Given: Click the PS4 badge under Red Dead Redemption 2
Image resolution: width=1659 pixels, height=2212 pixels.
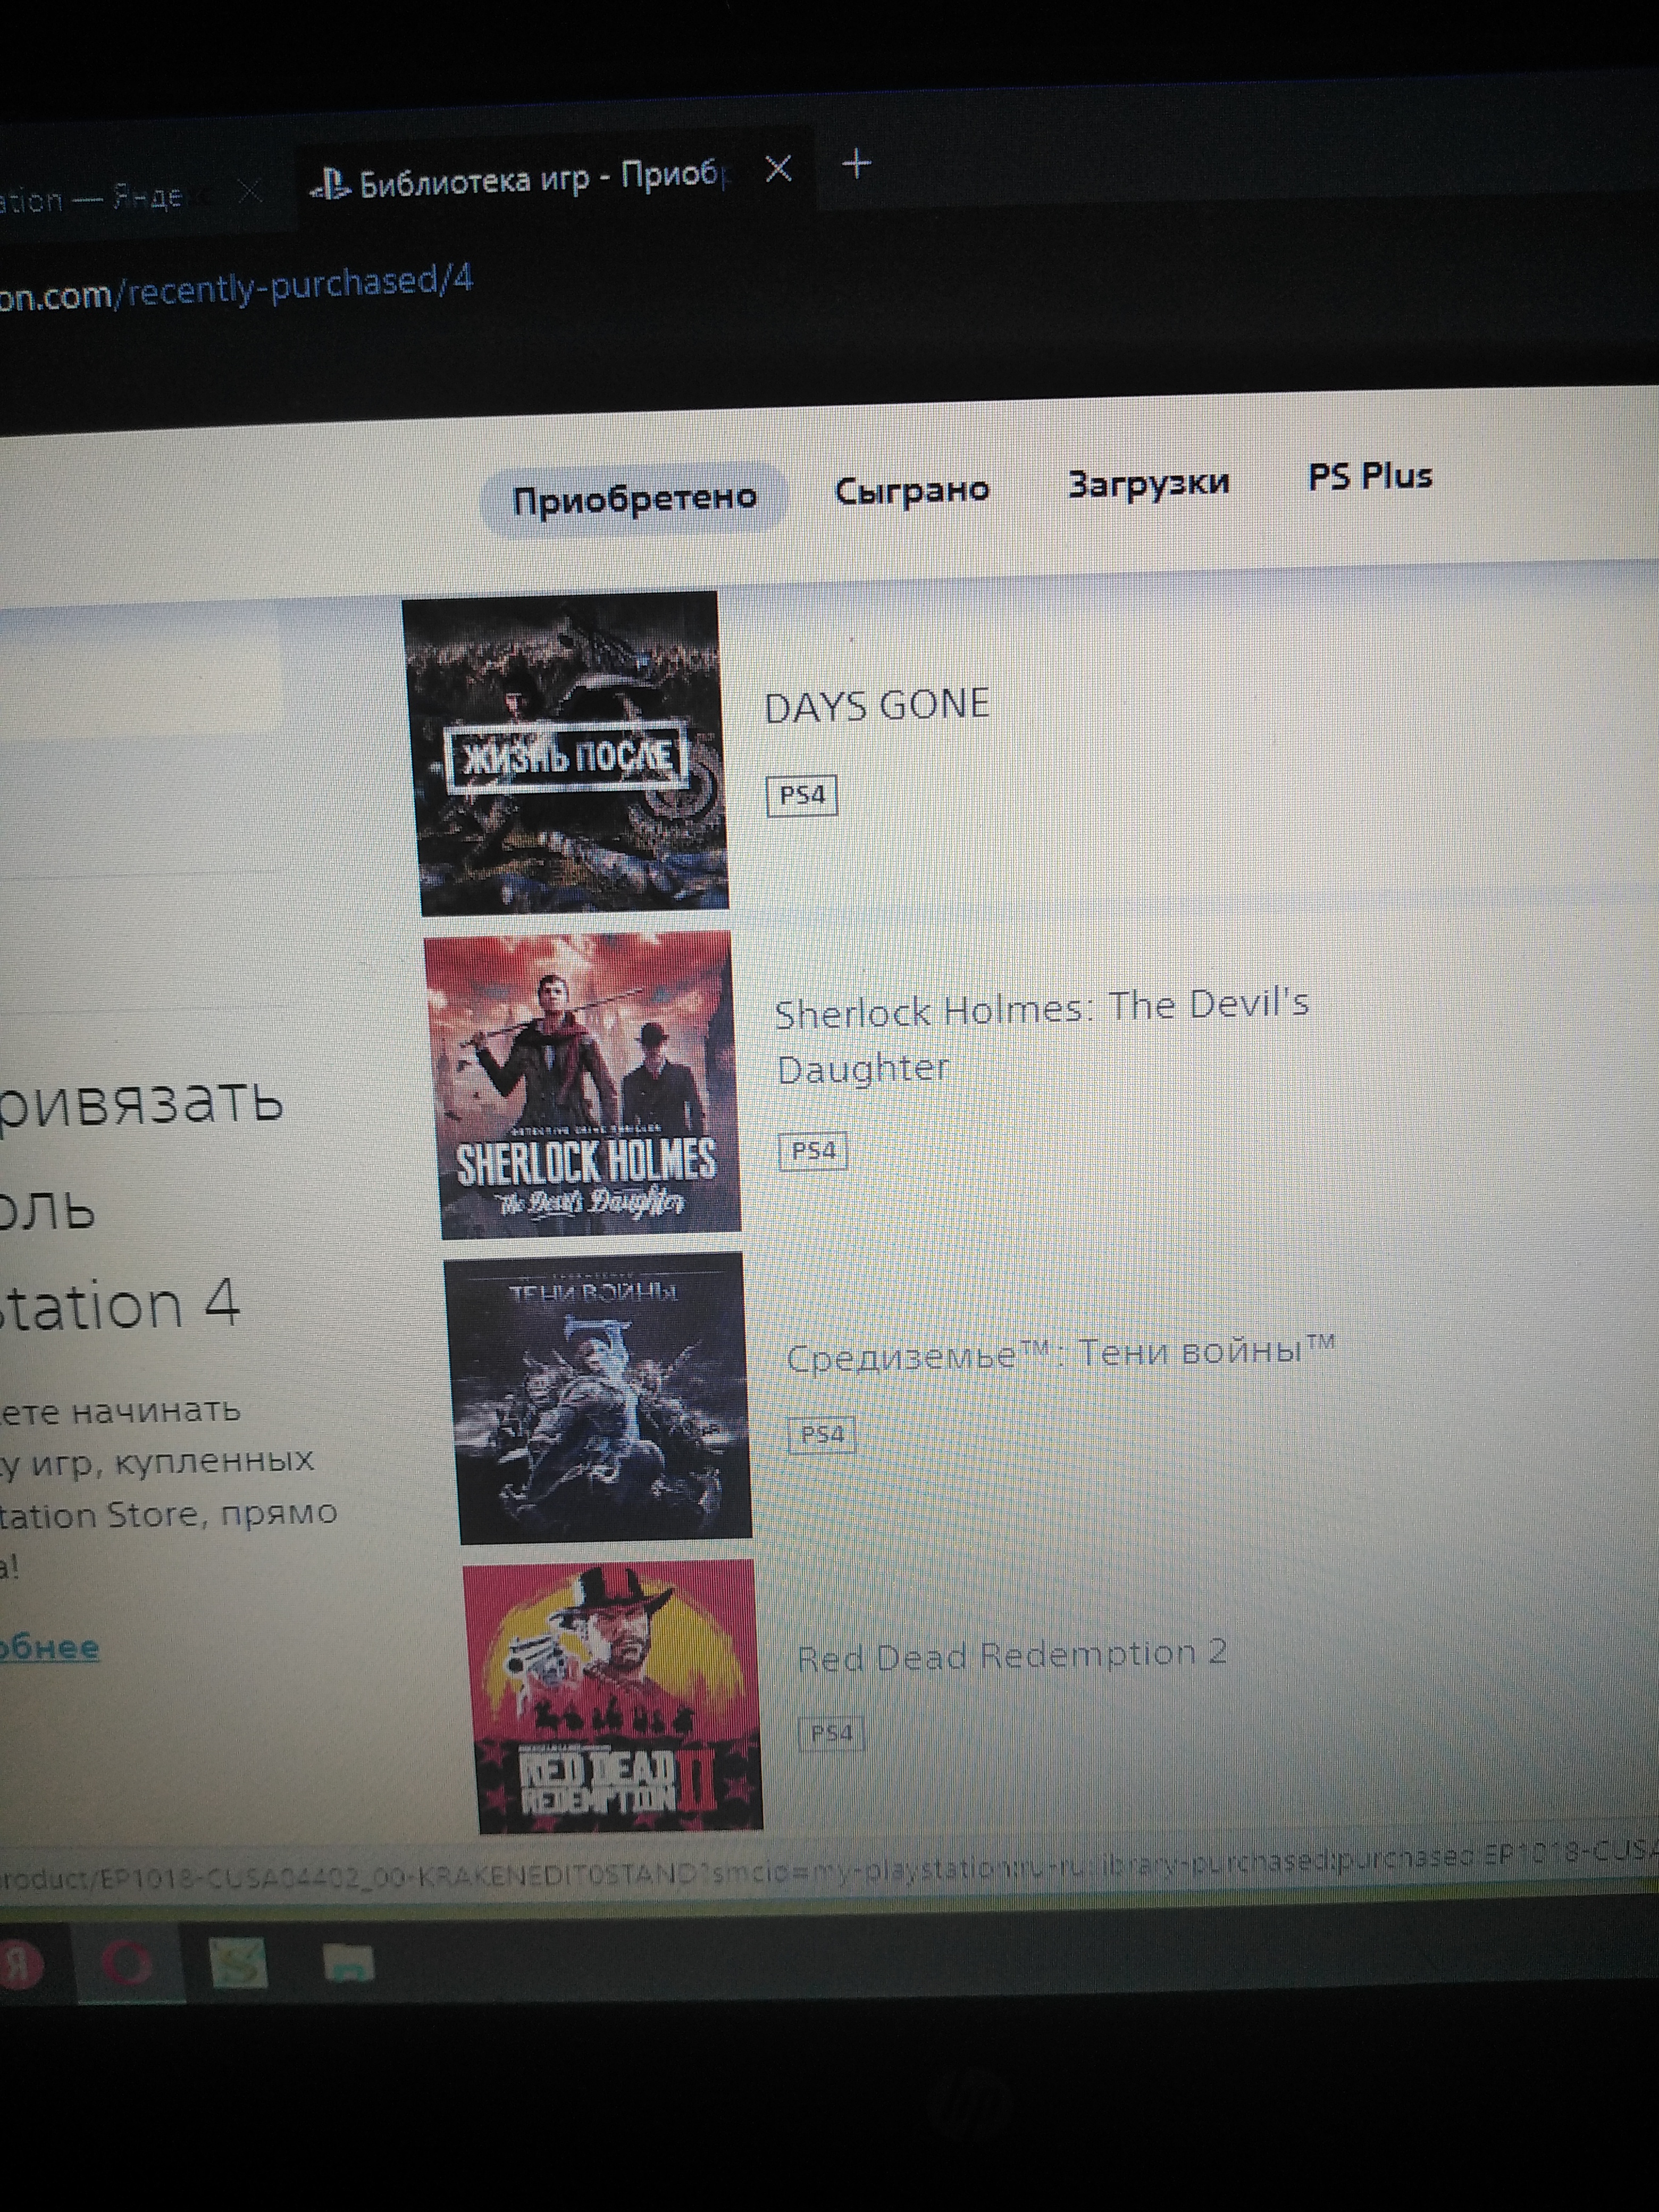Looking at the screenshot, I should (x=830, y=1733).
